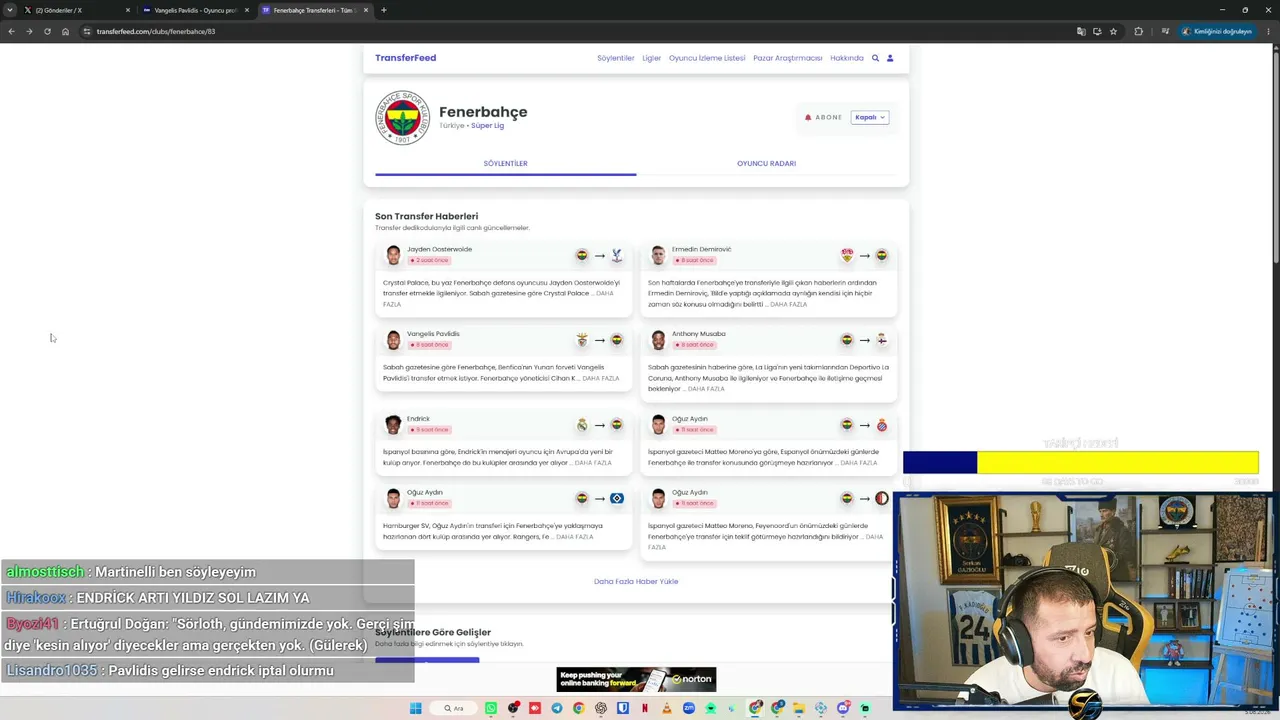Screen dimensions: 1280x720
Task: Open Oyuncu İzleme Listesi in navigation
Action: point(707,58)
